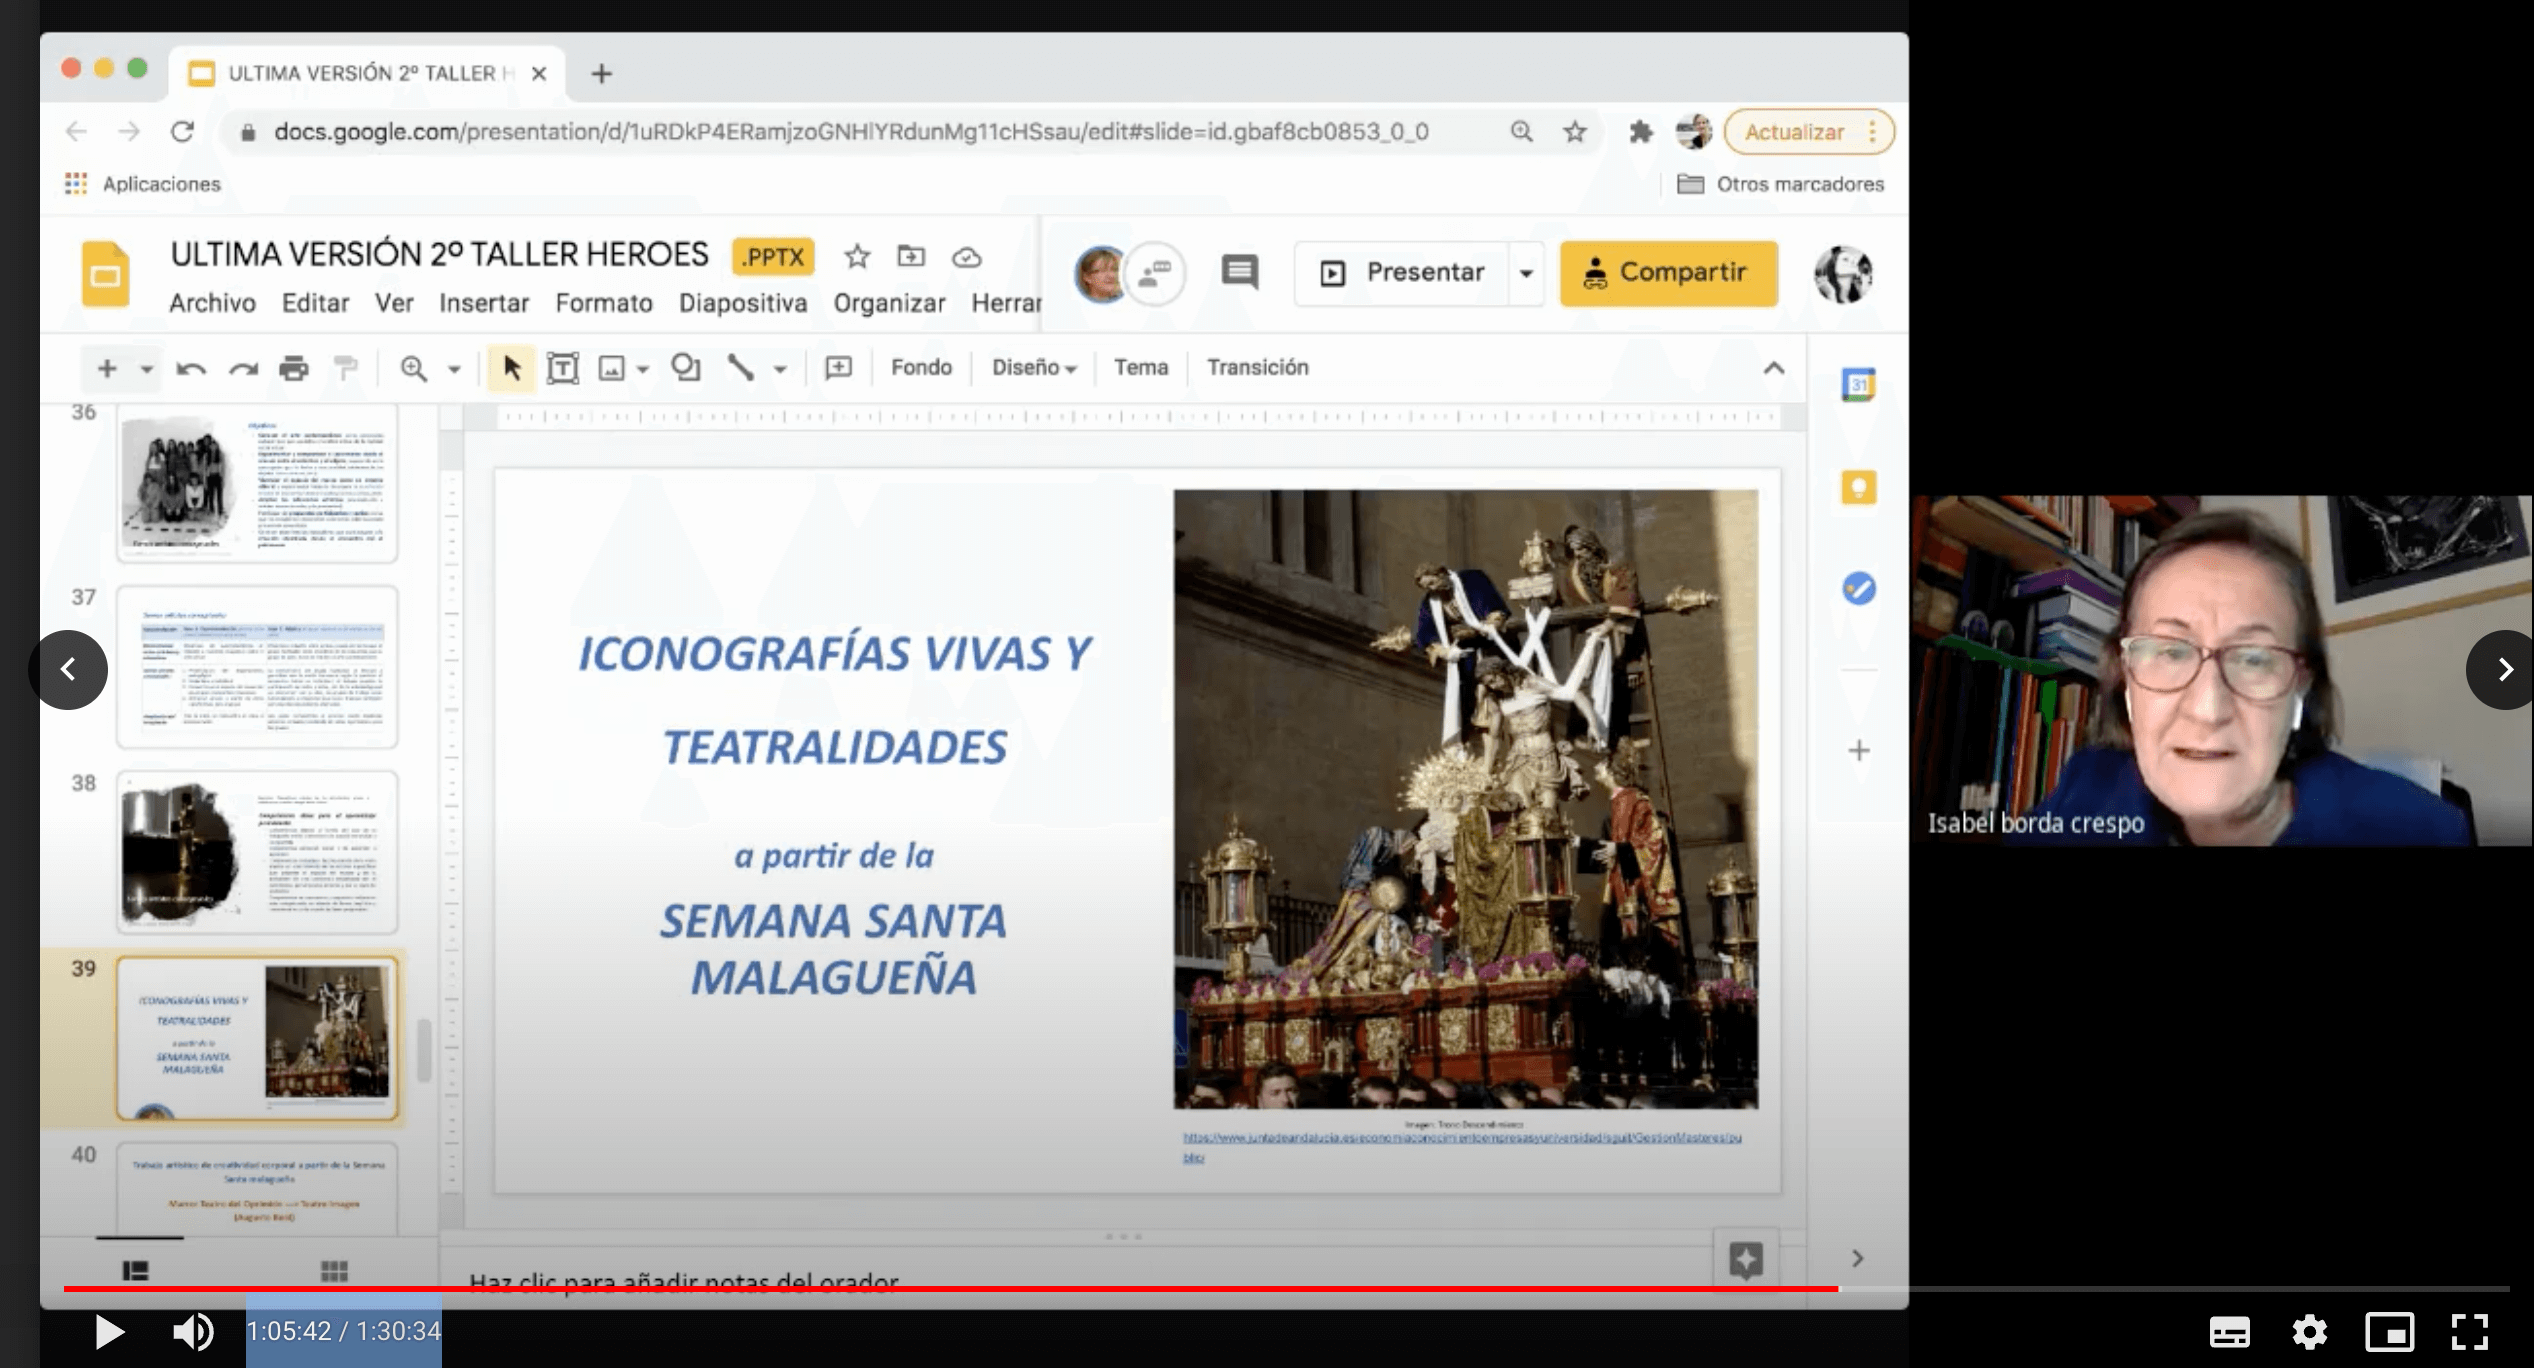Screen dimensions: 2534x1368
Task: Expand the Presentar dropdown arrow
Action: [1526, 273]
